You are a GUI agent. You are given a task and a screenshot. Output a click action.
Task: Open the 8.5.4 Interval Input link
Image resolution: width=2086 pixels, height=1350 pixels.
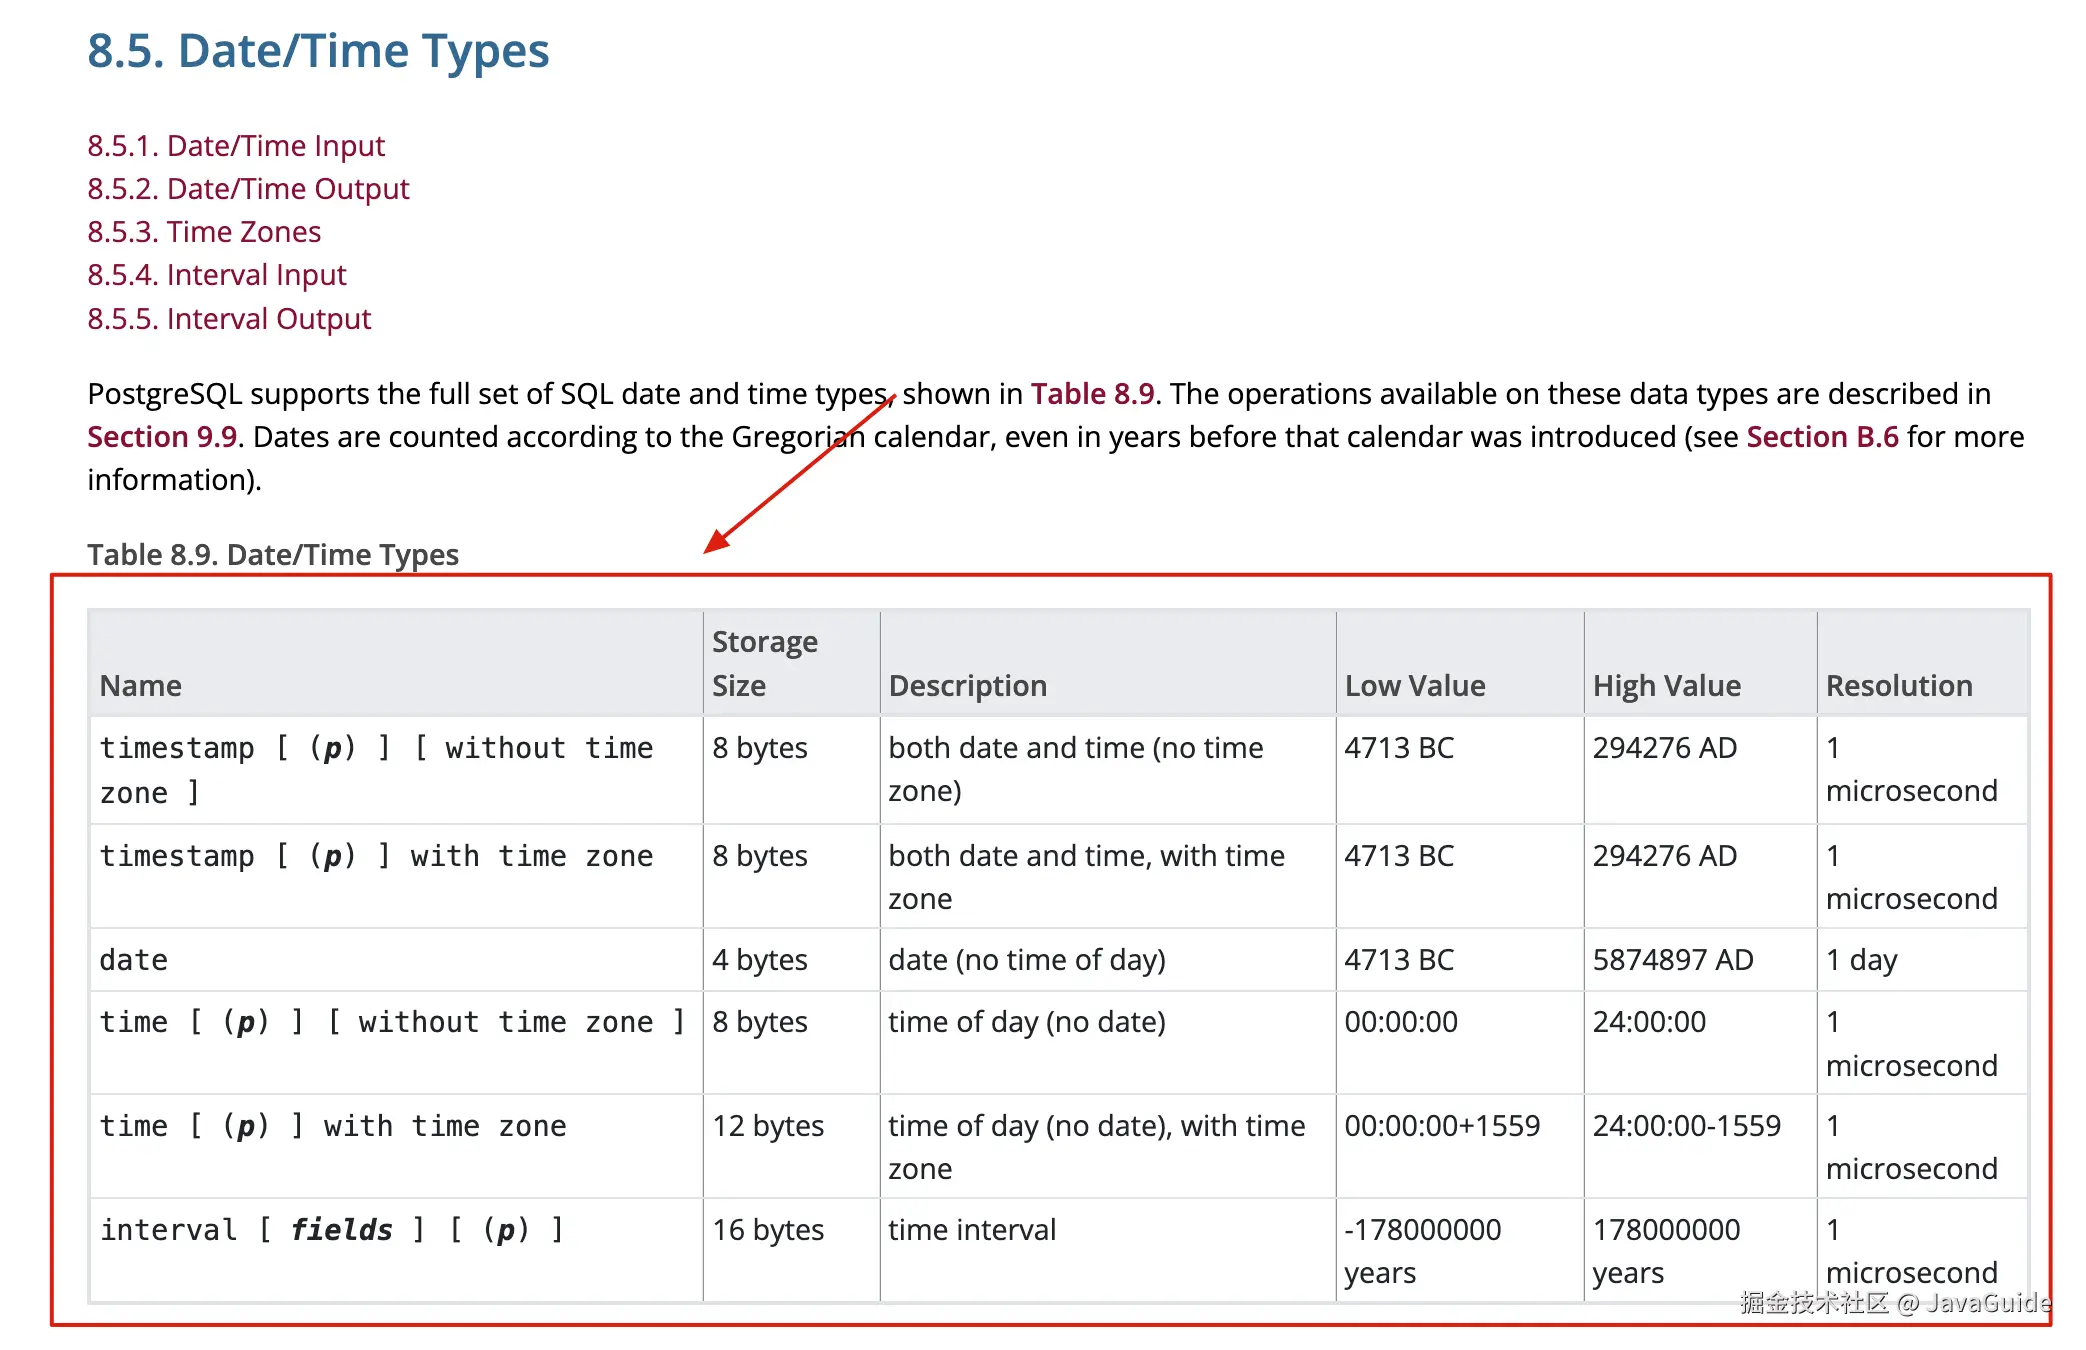pyautogui.click(x=216, y=275)
